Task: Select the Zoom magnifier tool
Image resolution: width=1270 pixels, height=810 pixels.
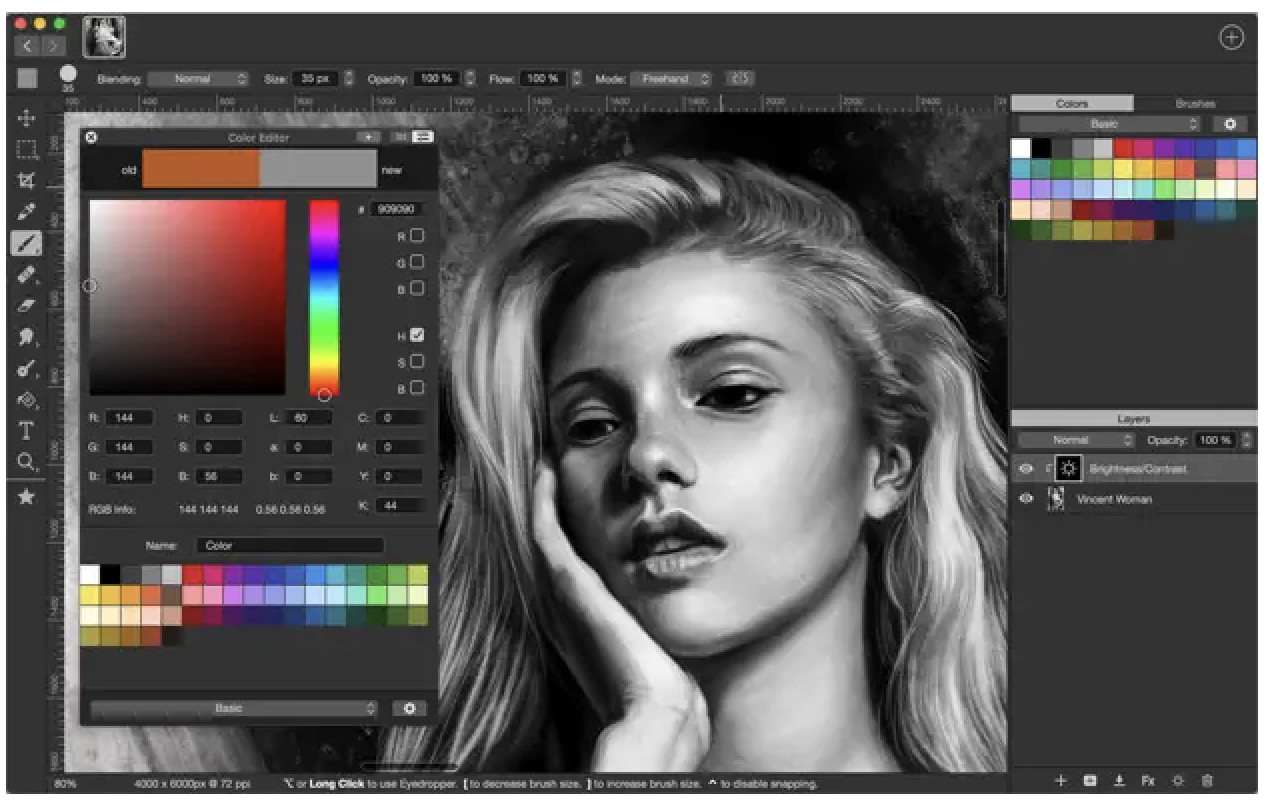Action: (27, 462)
